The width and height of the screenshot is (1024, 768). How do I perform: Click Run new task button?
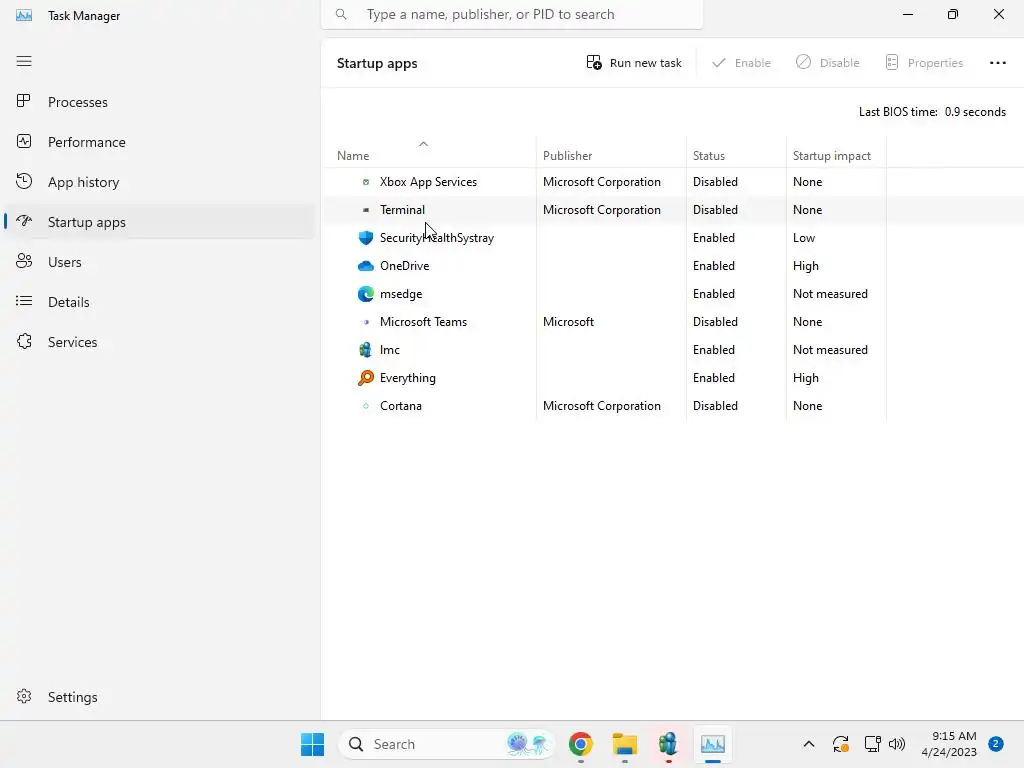[633, 63]
